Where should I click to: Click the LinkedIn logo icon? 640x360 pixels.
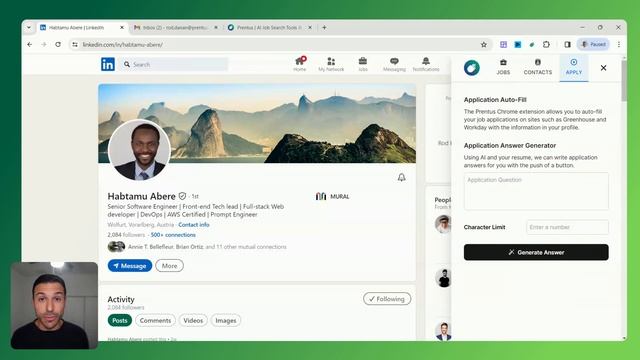(108, 64)
